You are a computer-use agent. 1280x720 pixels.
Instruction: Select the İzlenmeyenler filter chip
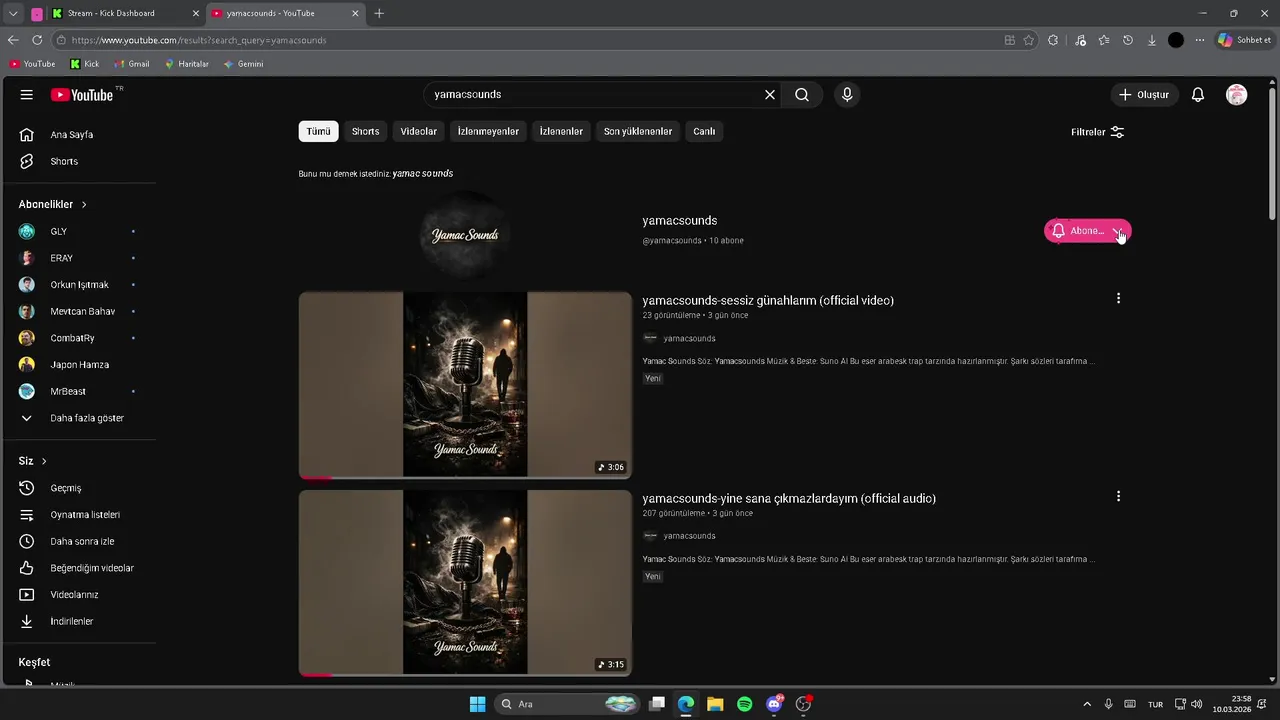(x=488, y=131)
